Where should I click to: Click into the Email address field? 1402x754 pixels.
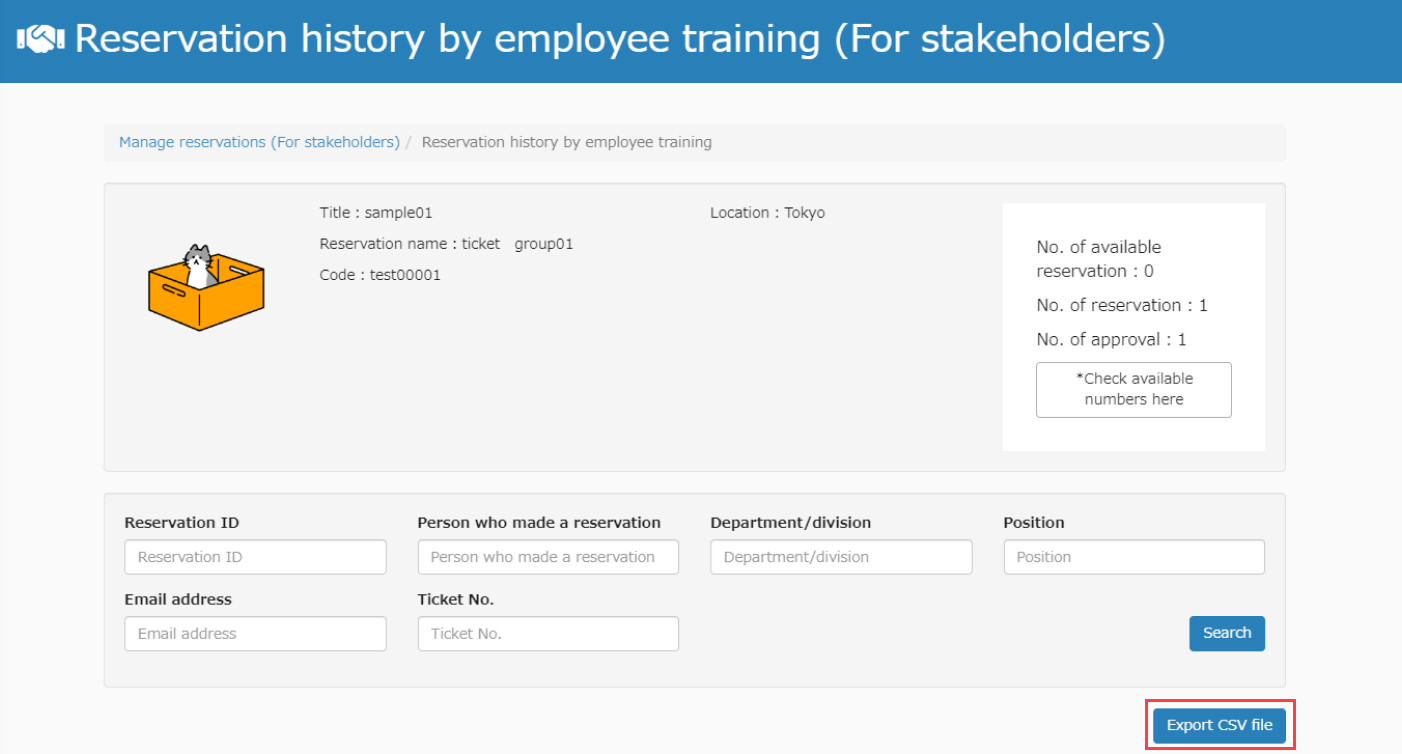[x=255, y=634]
